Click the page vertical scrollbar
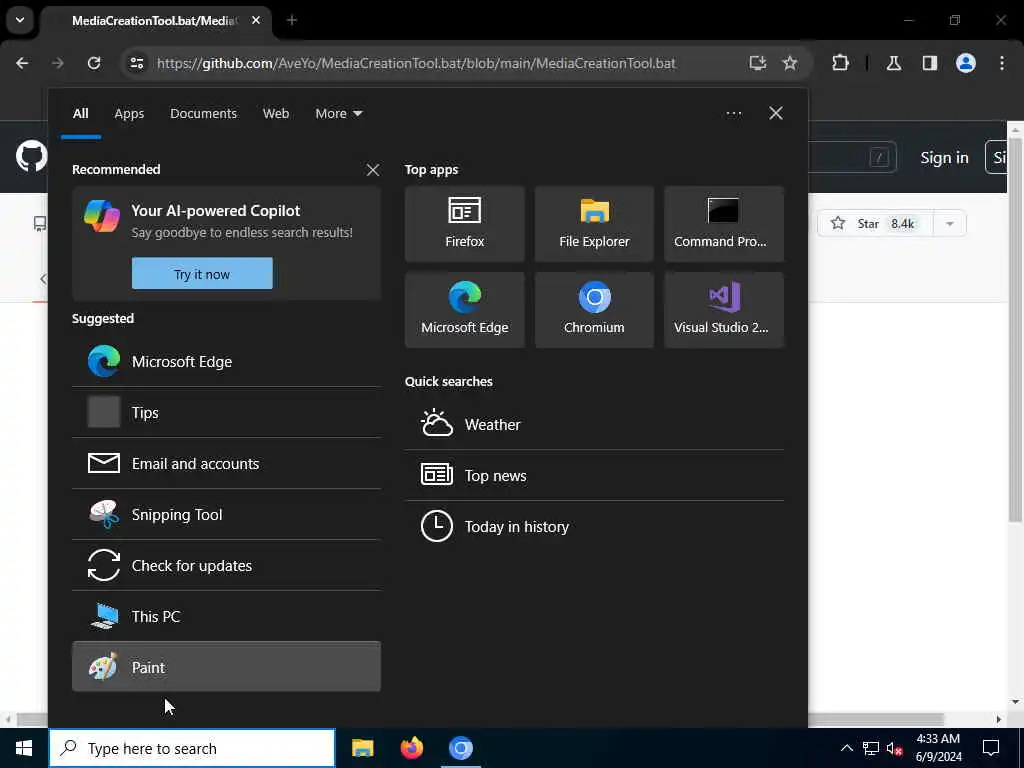The width and height of the screenshot is (1024, 768). coord(1015,328)
